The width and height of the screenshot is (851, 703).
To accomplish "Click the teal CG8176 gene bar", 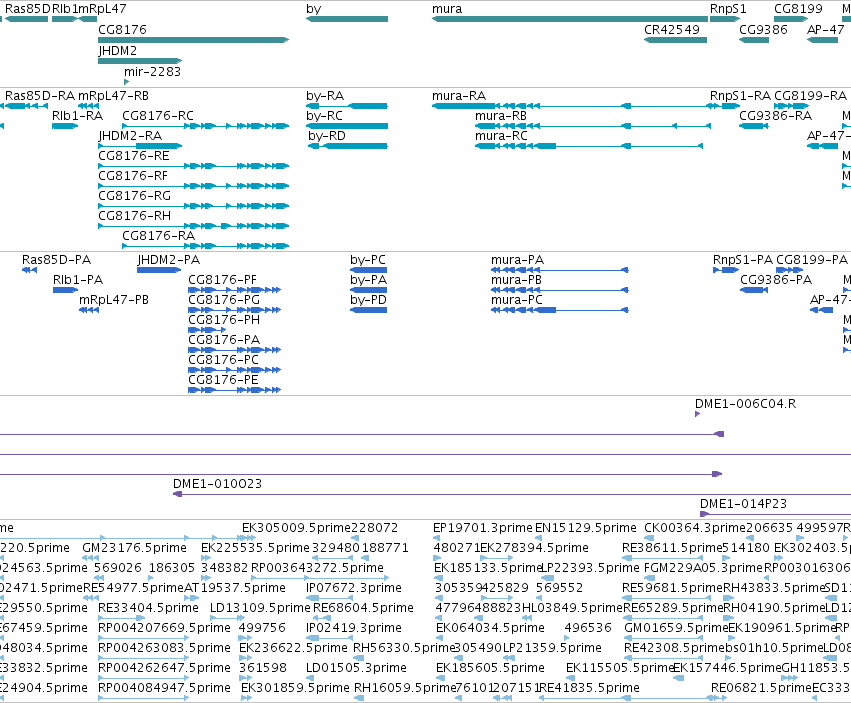I will coord(194,40).
